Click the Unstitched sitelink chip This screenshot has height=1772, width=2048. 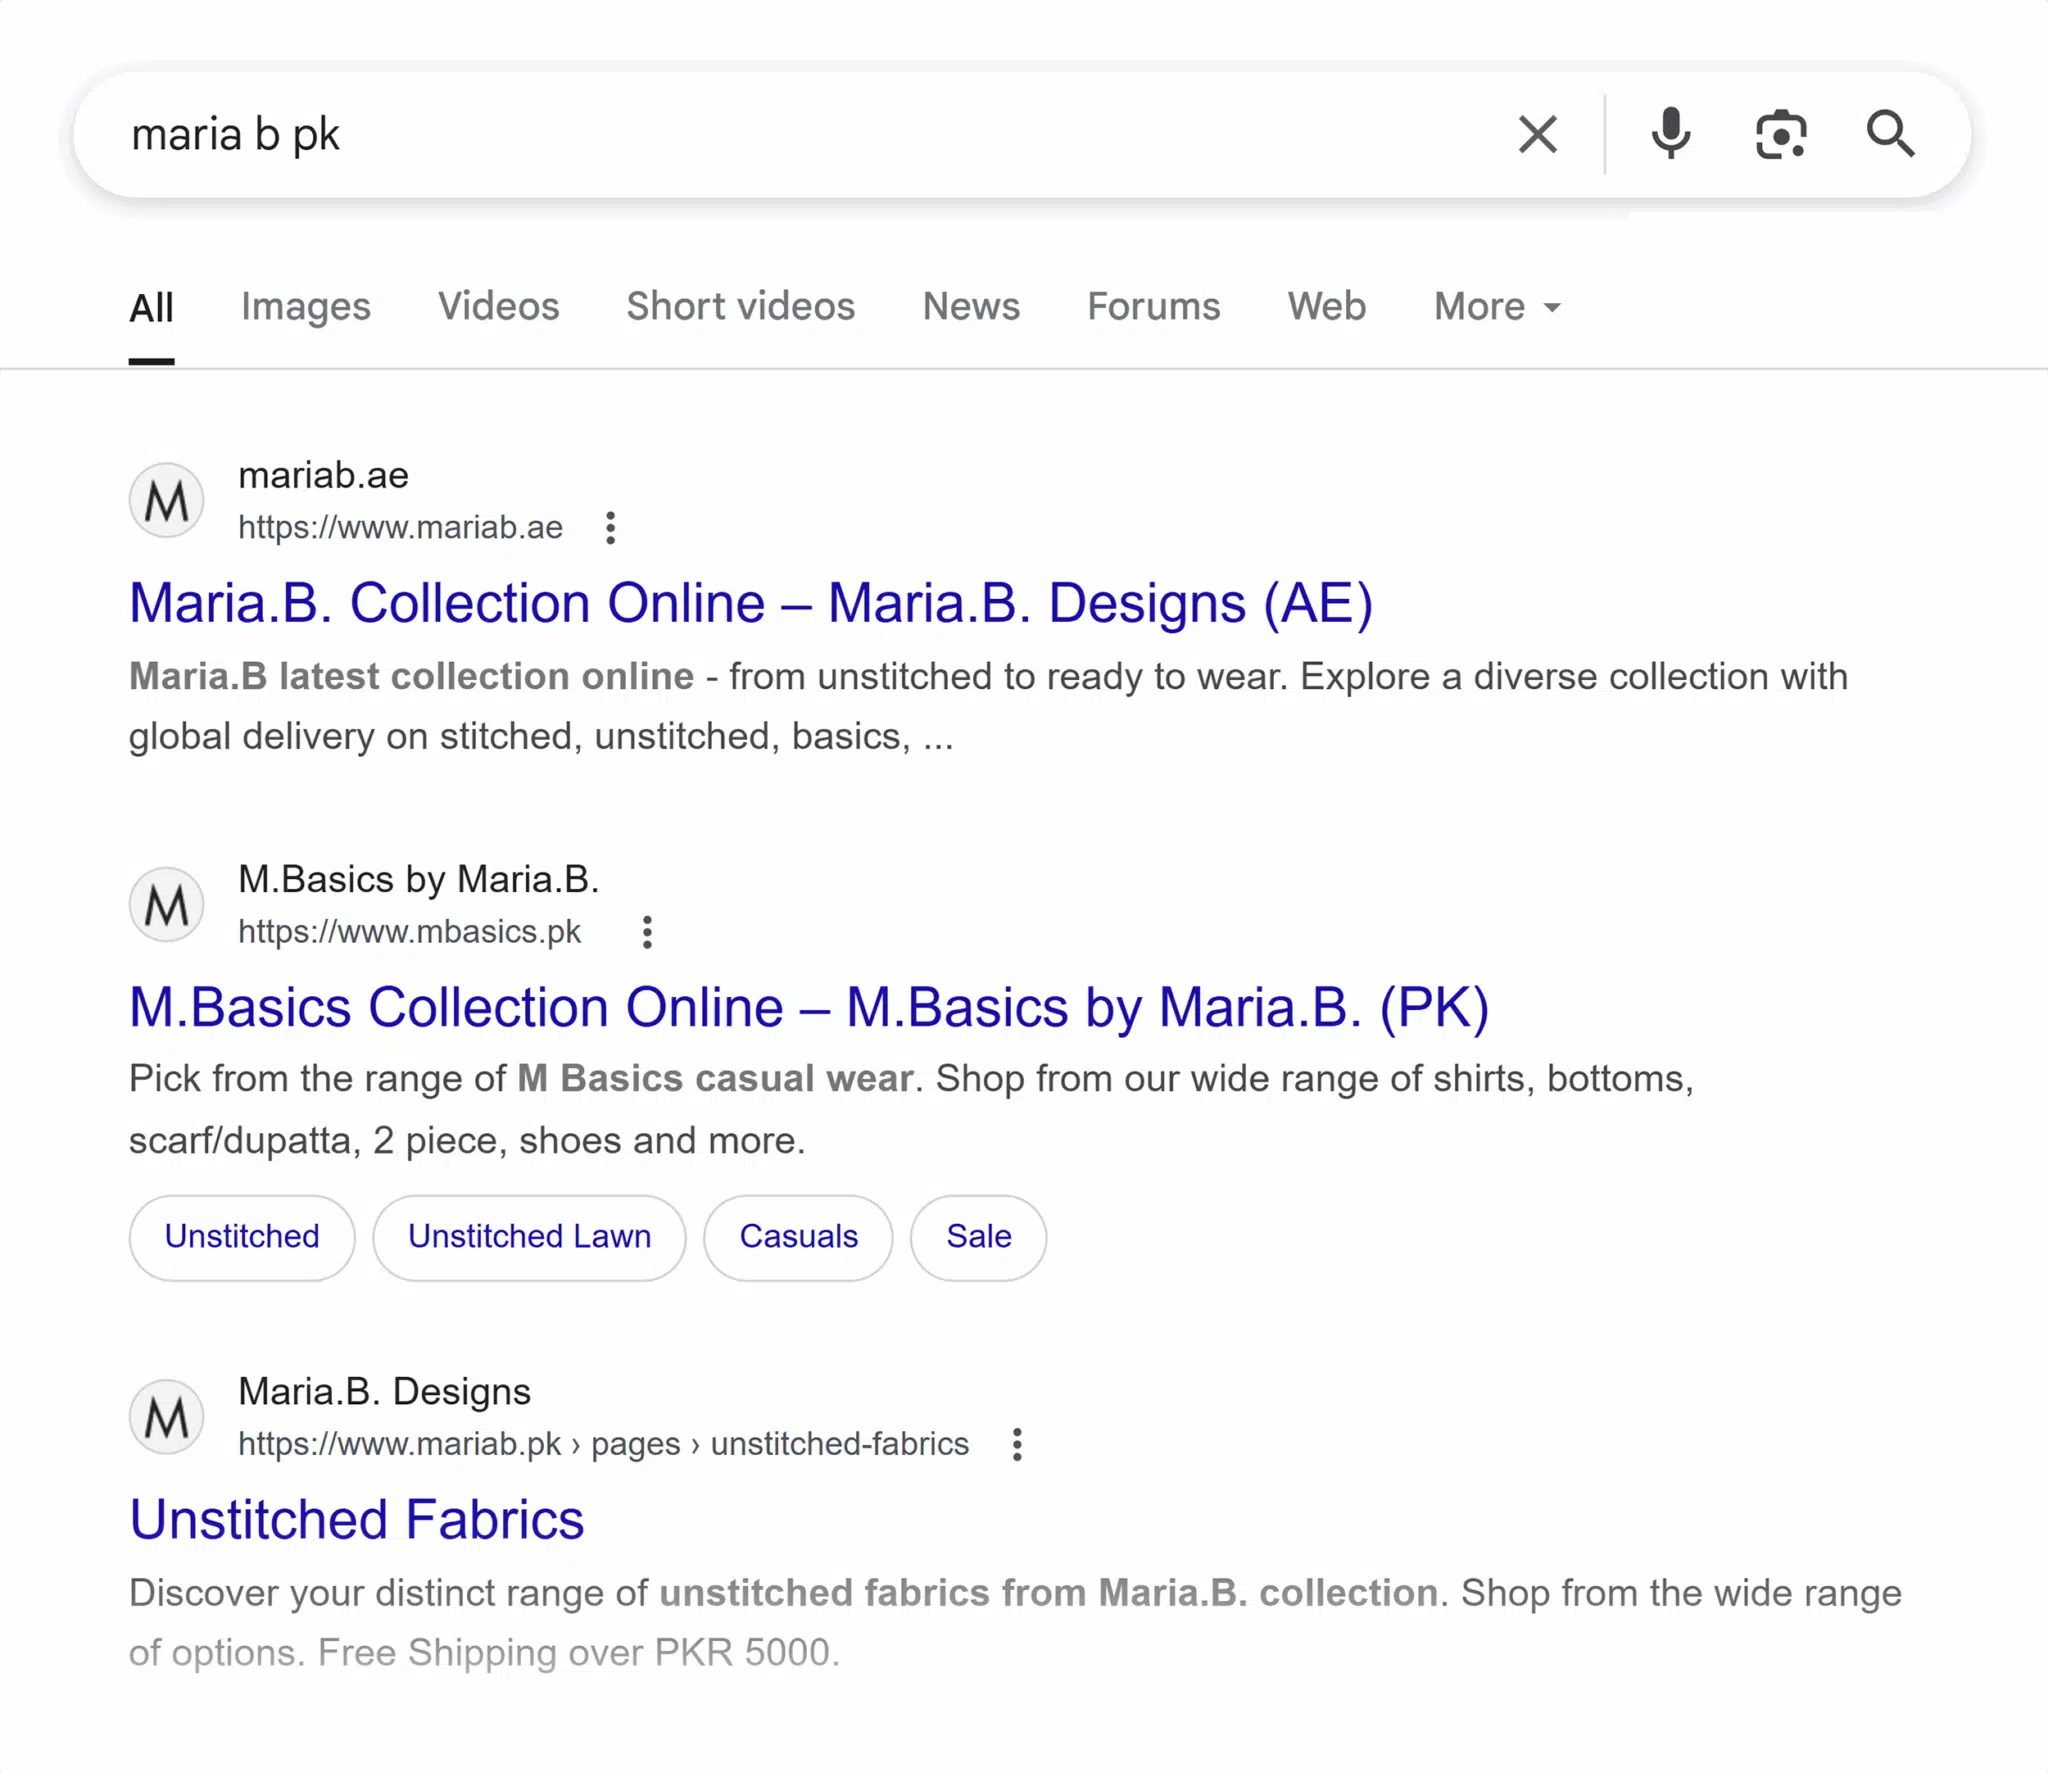[x=242, y=1237]
